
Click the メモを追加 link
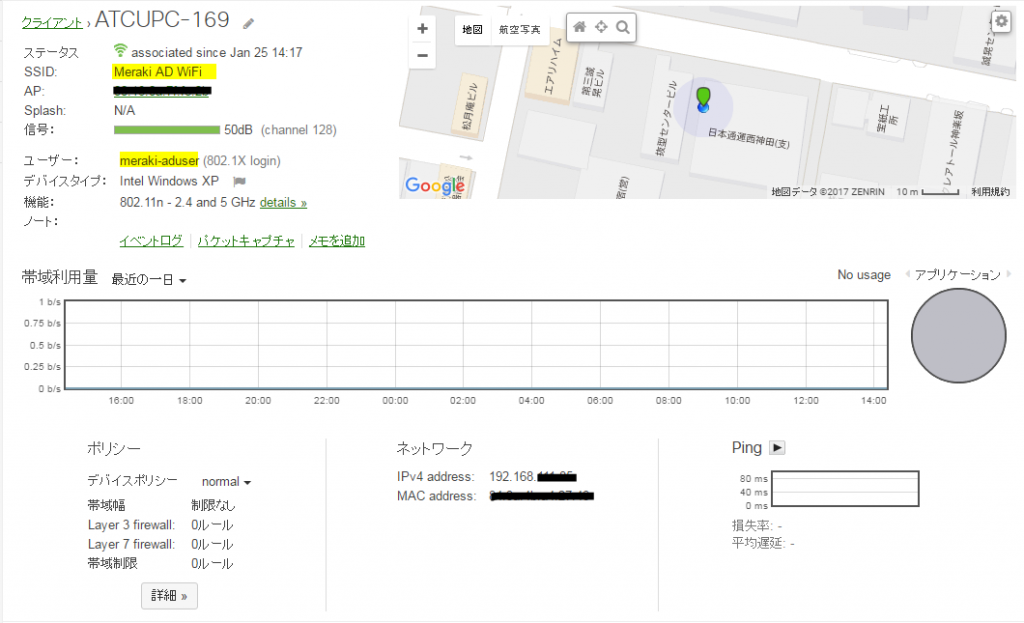point(336,241)
